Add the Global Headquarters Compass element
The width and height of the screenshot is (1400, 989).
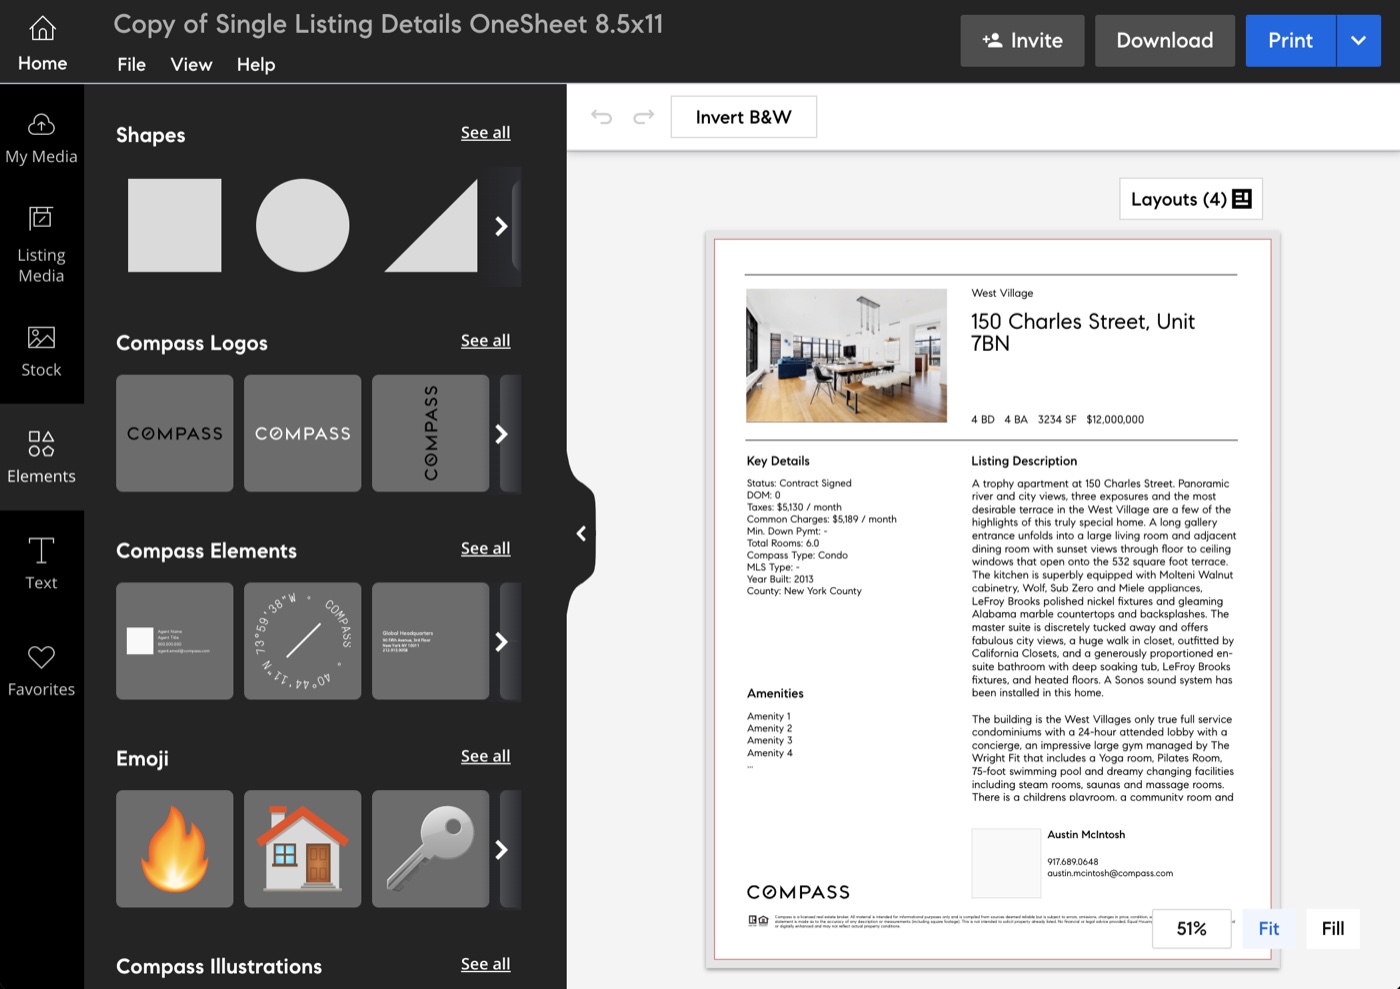tap(431, 641)
